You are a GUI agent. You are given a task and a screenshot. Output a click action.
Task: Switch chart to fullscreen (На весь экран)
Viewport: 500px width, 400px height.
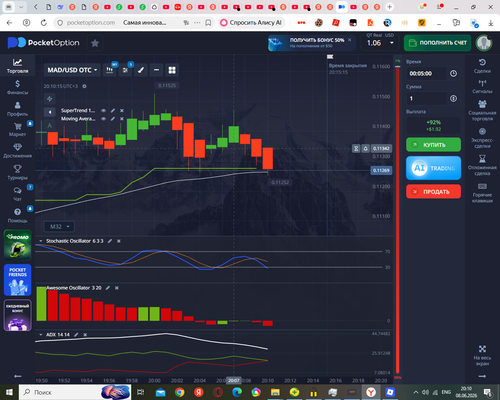coord(482,356)
